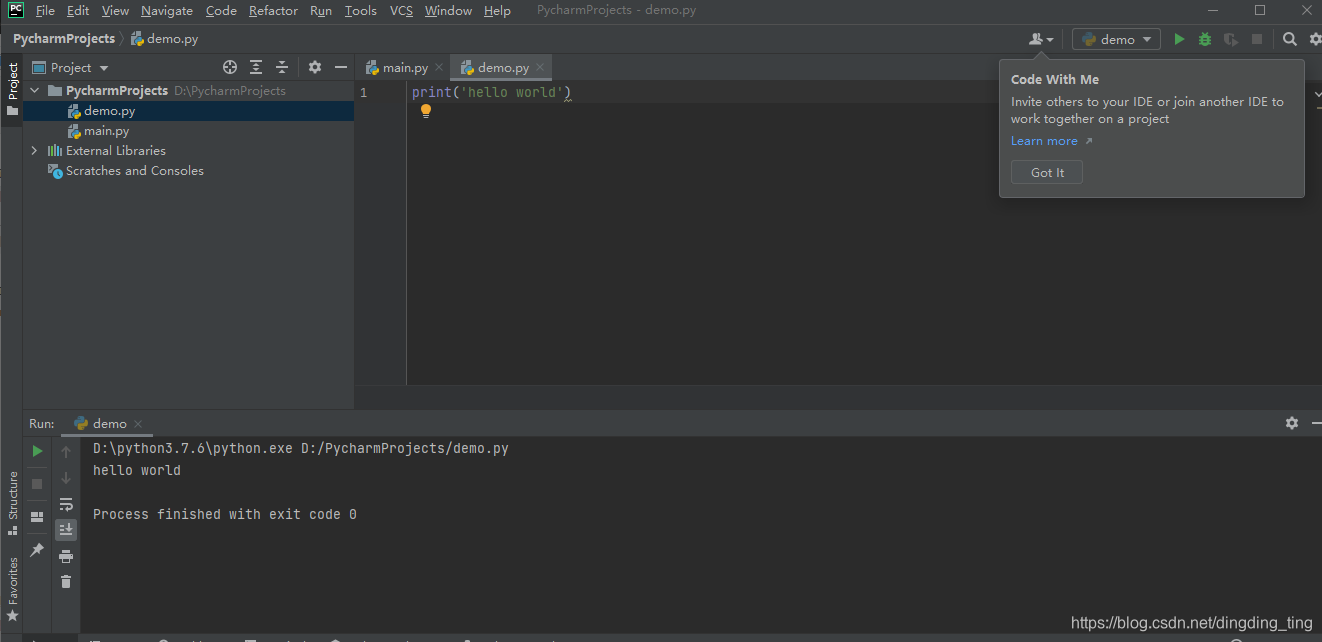Close the main.py editor tab

click(439, 68)
